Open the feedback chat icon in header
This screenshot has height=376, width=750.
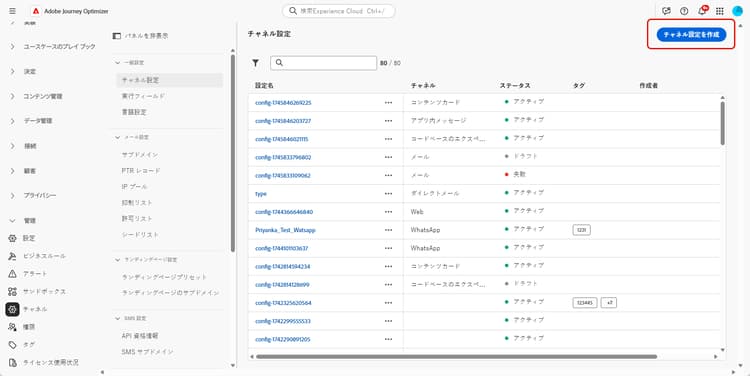tap(666, 11)
